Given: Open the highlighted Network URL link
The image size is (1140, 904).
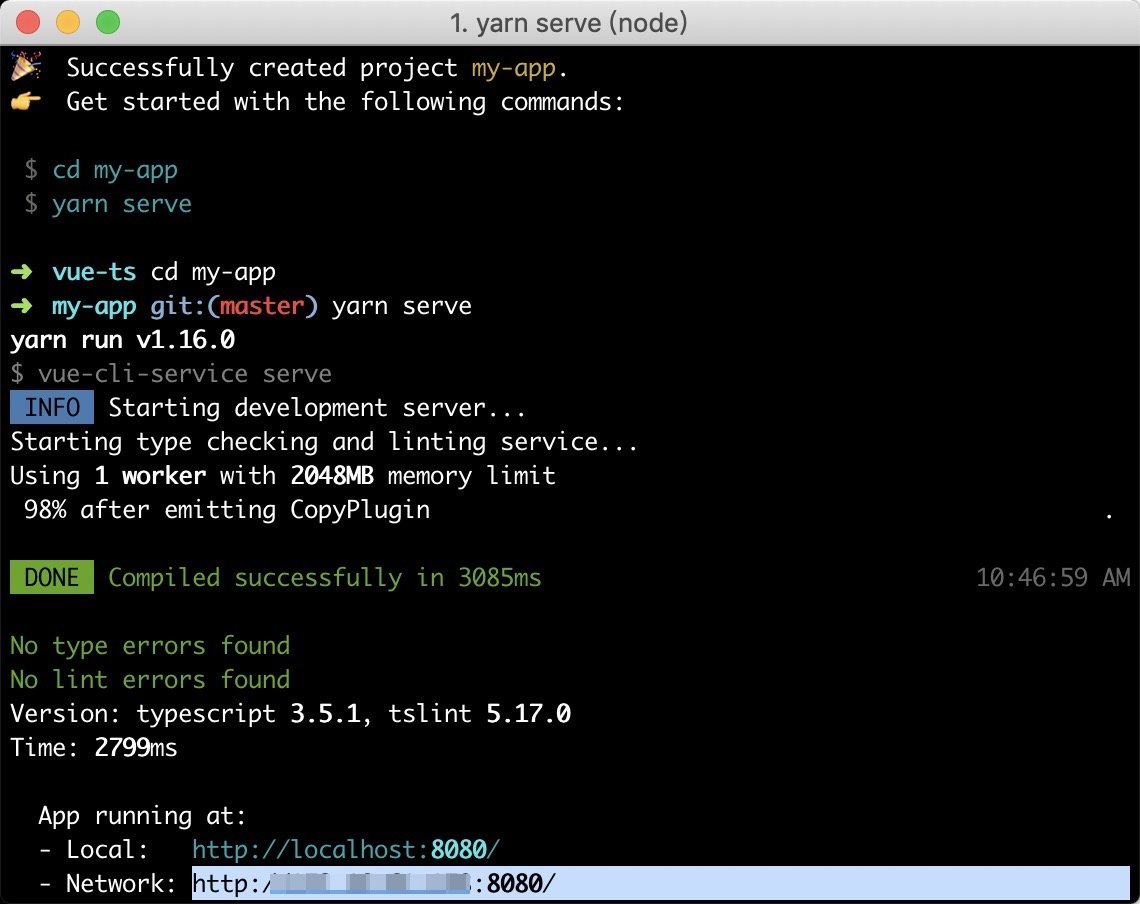Looking at the screenshot, I should tap(373, 884).
